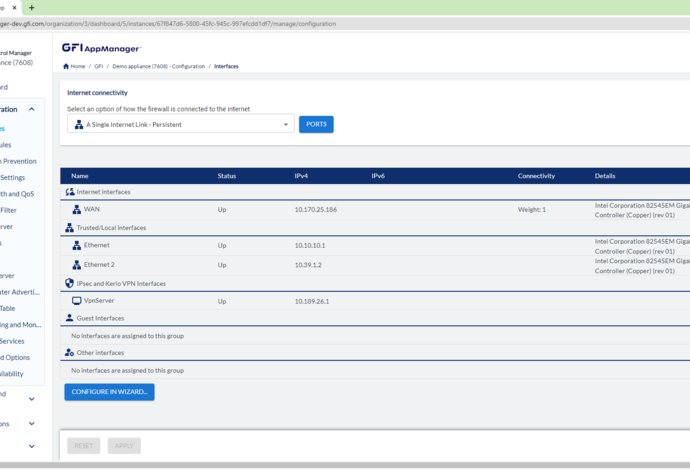Image resolution: width=690 pixels, height=469 pixels.
Task: Click IPv4 address 10.189.26.1
Action: [312, 301]
